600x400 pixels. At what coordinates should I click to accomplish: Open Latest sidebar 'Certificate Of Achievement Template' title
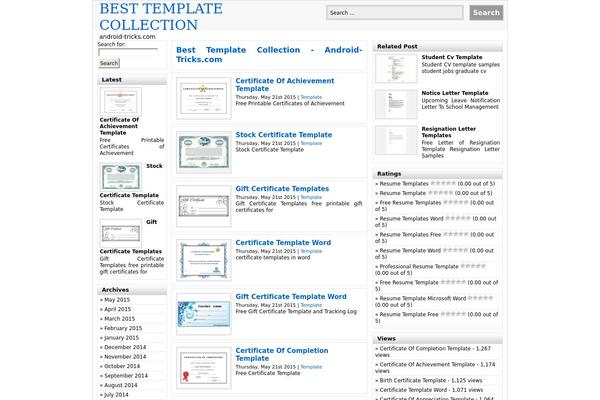tap(119, 126)
